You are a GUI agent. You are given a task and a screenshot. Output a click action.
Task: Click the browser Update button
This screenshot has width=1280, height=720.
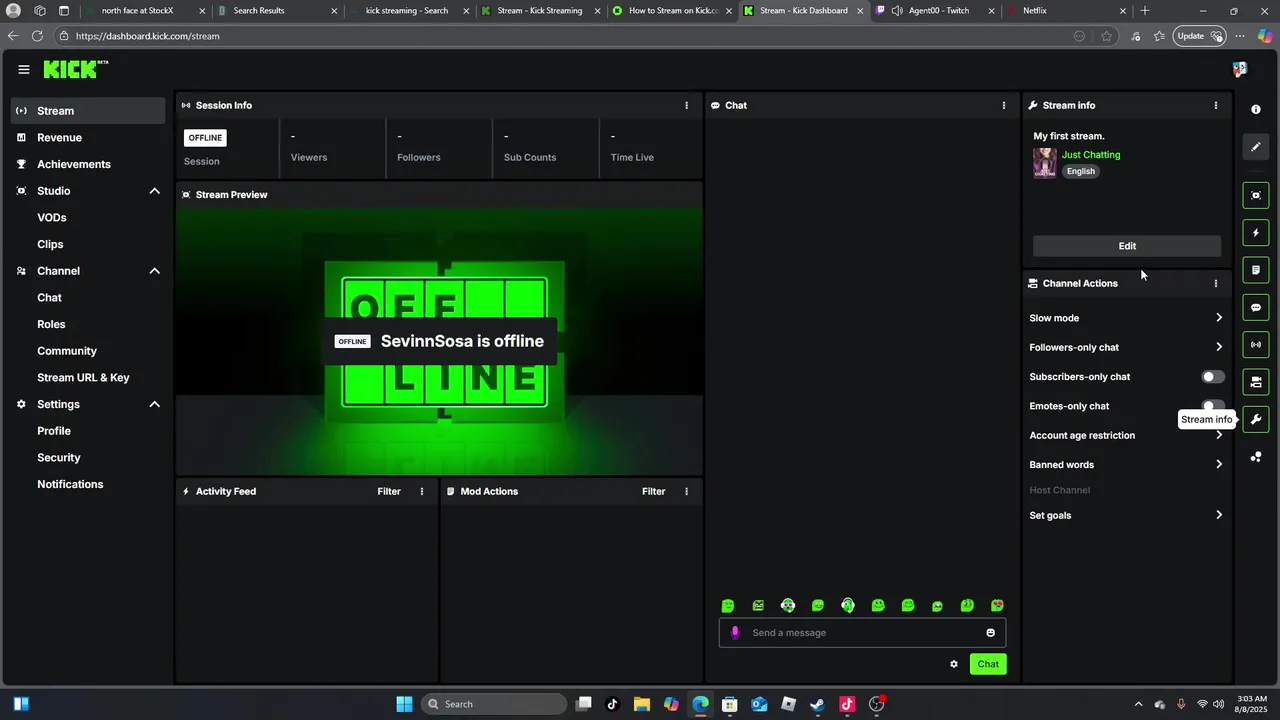pyautogui.click(x=1200, y=36)
